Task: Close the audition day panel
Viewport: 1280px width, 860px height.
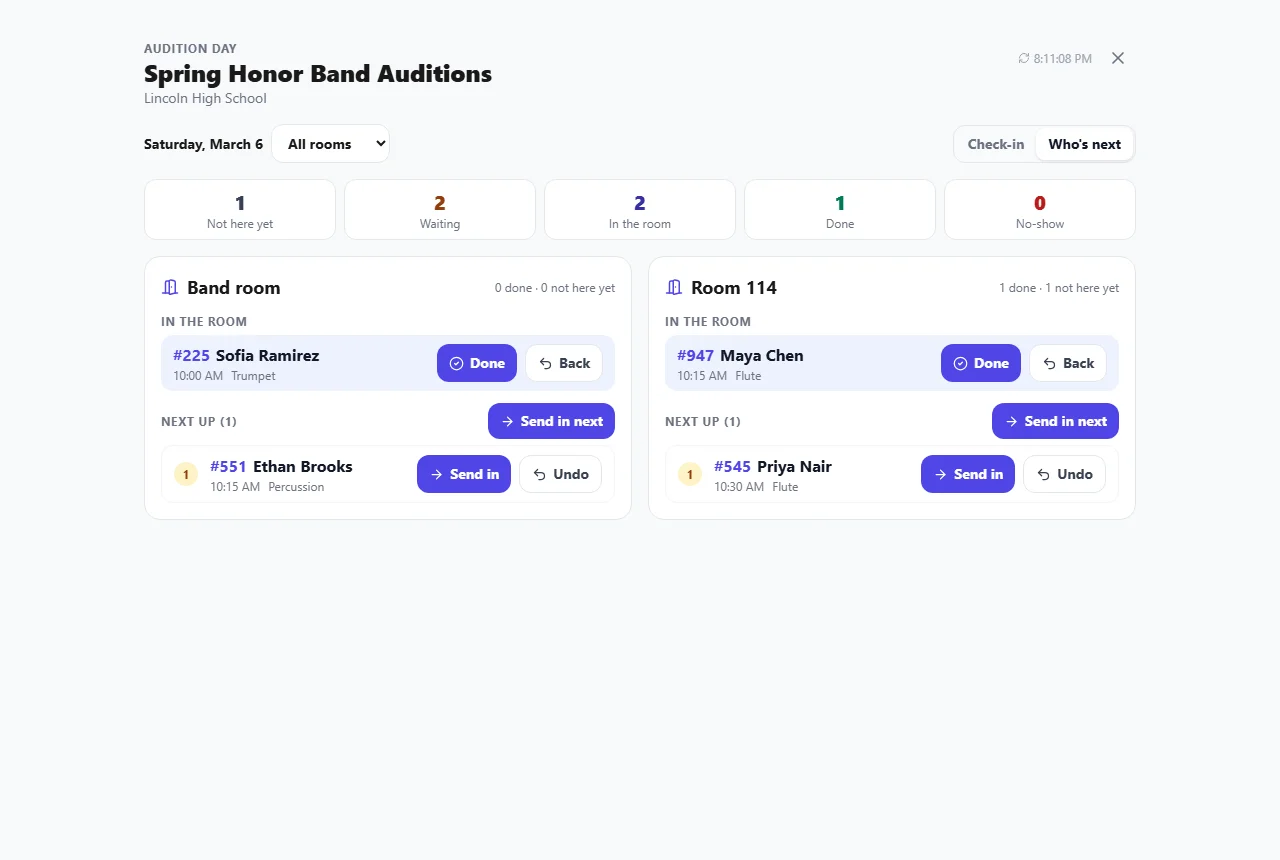Action: [x=1118, y=58]
